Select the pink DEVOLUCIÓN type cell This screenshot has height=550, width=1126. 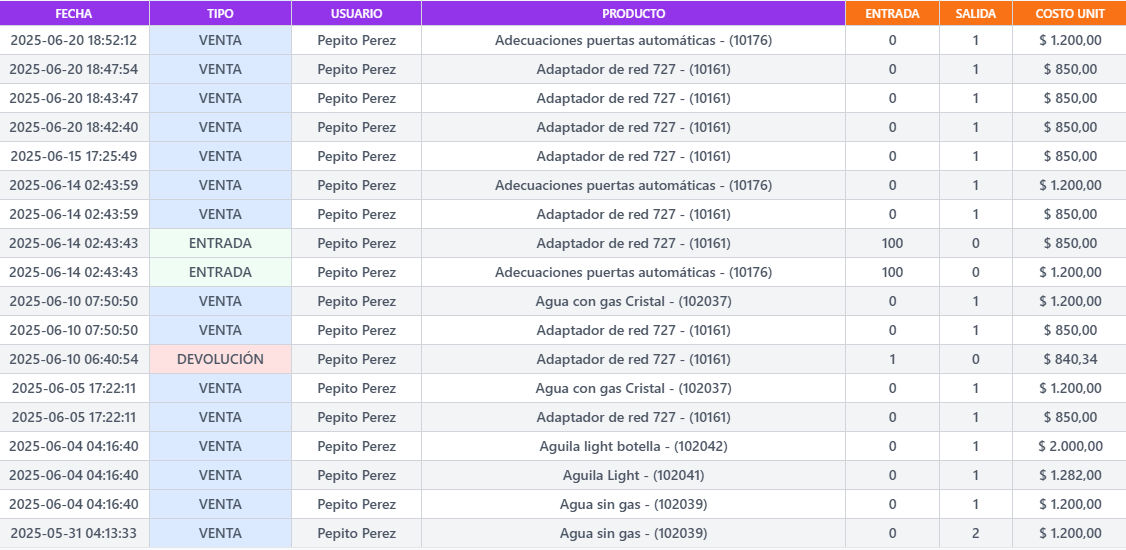[220, 359]
